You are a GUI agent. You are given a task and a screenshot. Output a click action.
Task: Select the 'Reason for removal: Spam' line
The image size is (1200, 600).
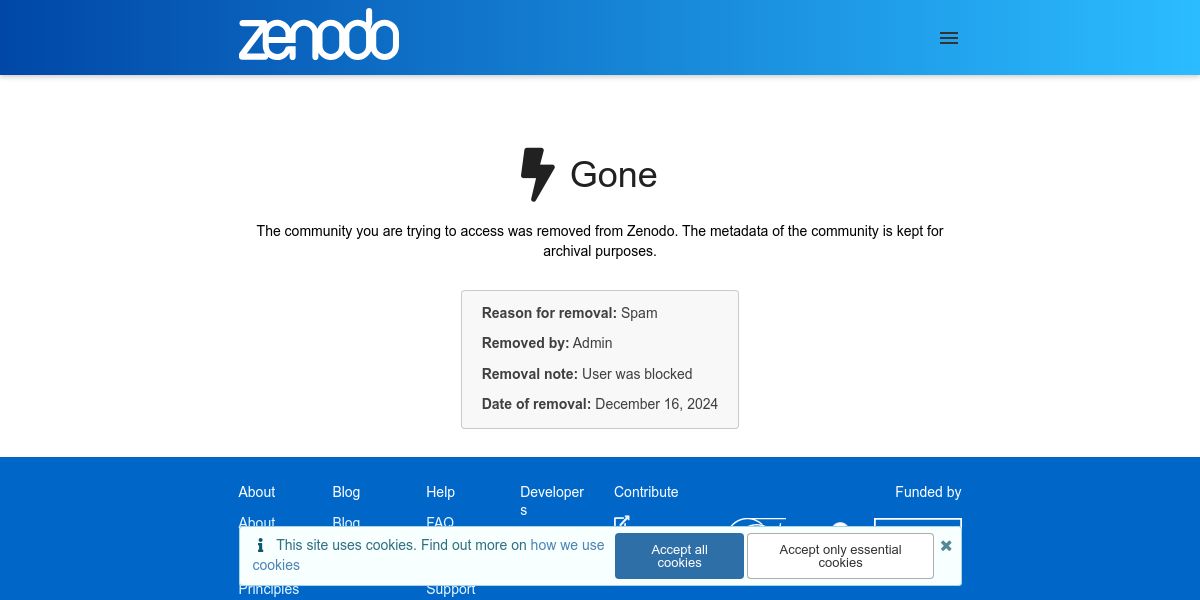570,313
